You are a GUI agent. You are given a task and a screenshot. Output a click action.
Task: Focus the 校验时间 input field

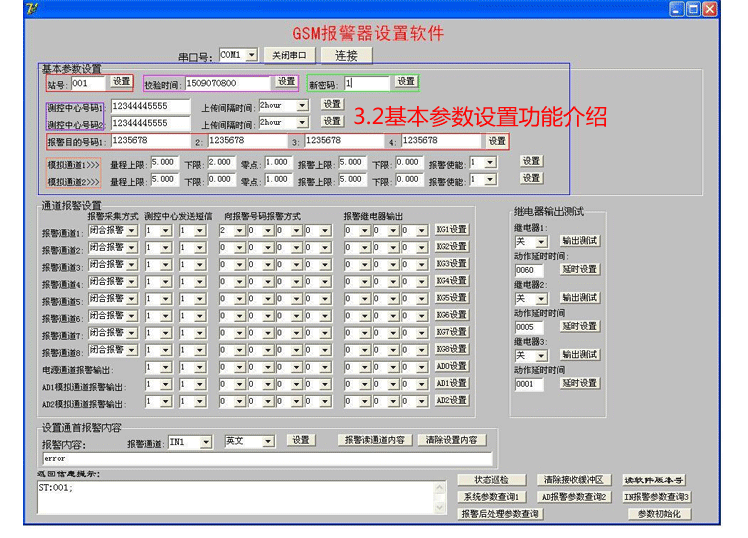227,83
